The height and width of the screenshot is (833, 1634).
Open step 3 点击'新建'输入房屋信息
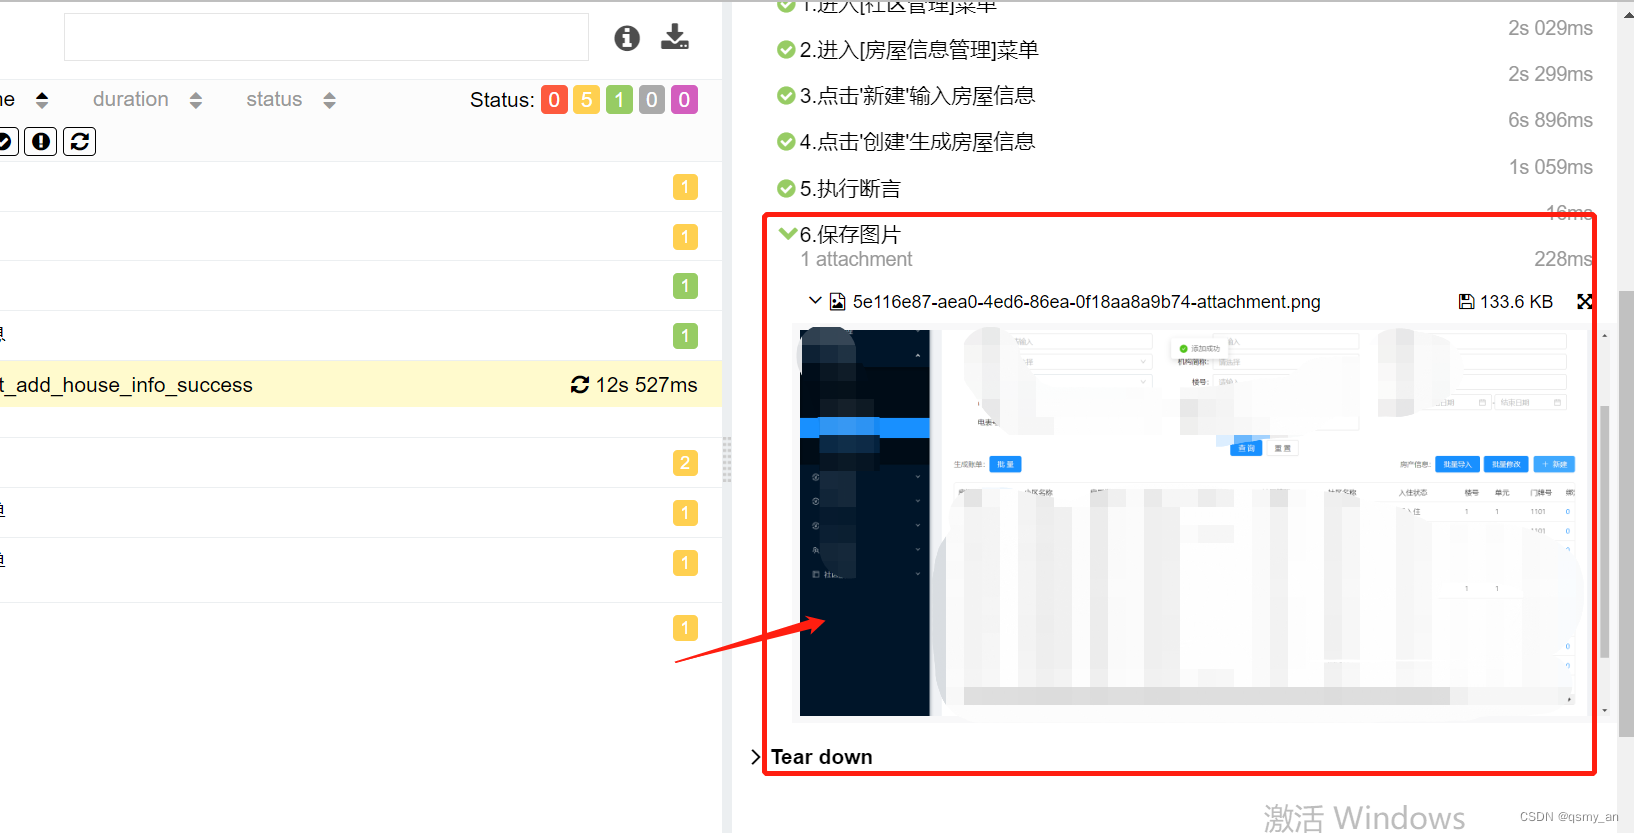917,96
